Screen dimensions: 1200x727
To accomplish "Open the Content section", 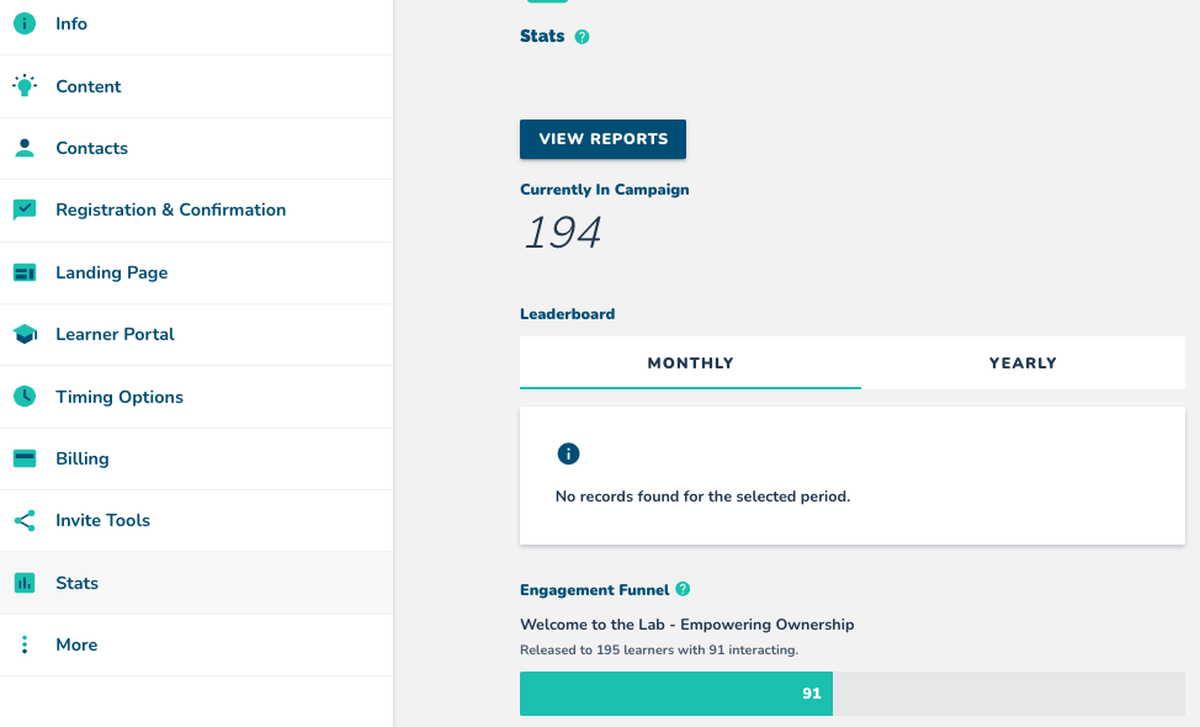I will coord(197,86).
